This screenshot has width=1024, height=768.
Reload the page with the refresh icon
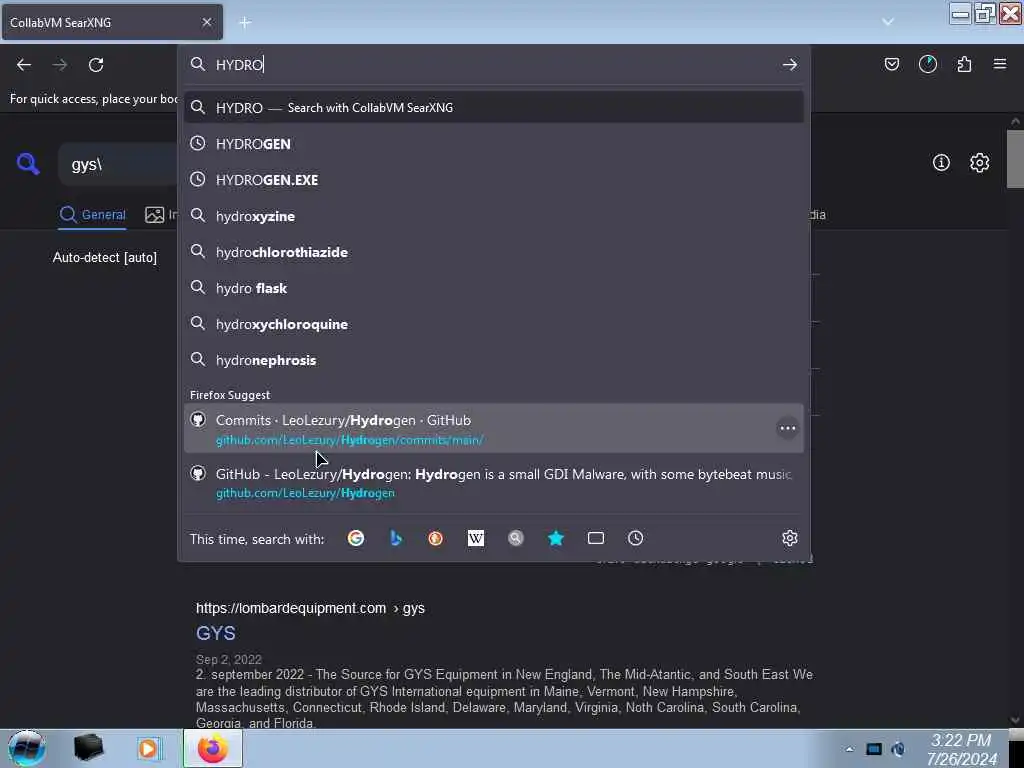coord(96,65)
